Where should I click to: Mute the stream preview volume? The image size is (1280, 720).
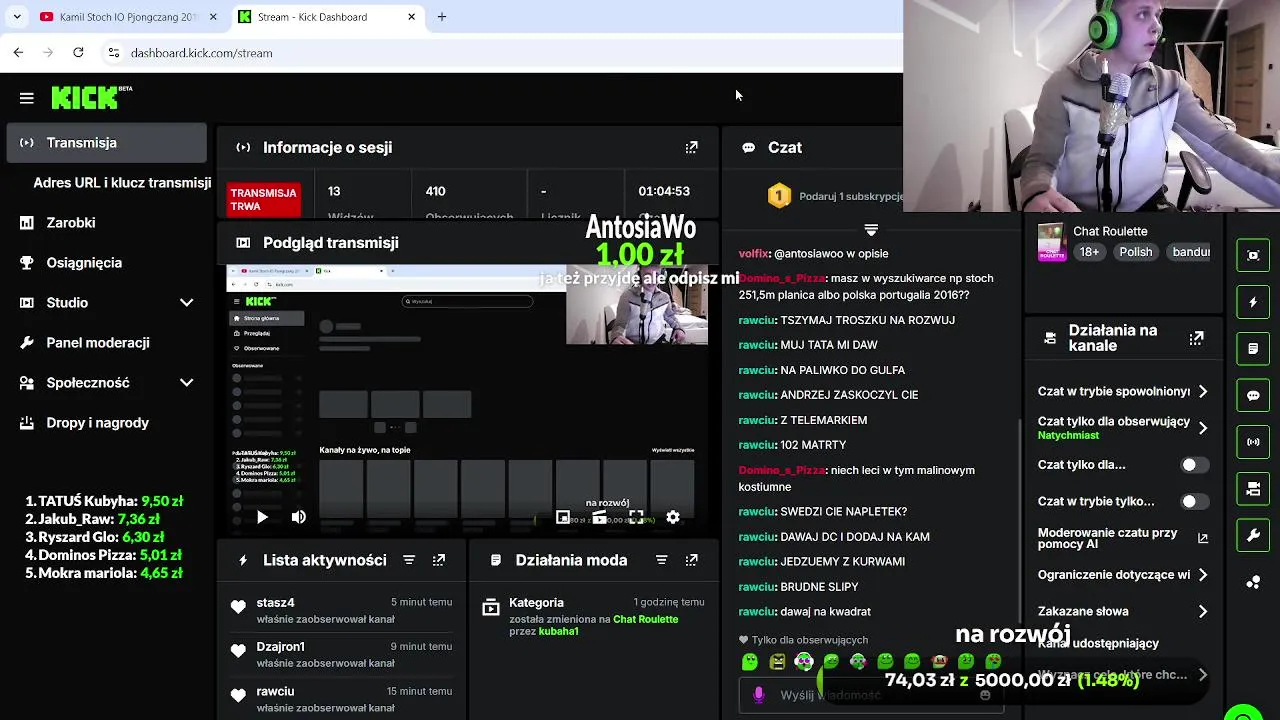click(298, 517)
